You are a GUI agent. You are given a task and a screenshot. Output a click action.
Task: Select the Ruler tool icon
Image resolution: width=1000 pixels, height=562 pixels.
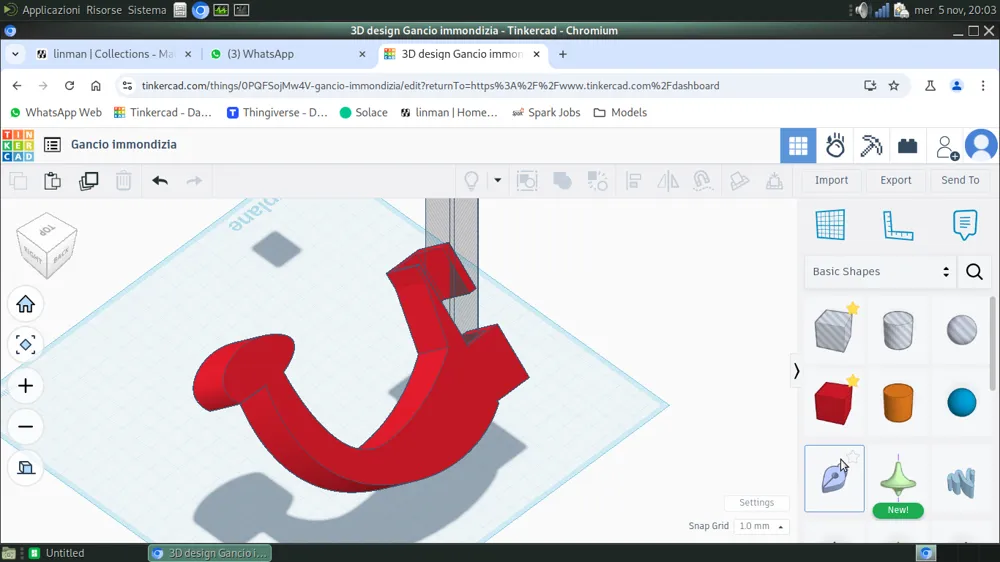tap(898, 225)
